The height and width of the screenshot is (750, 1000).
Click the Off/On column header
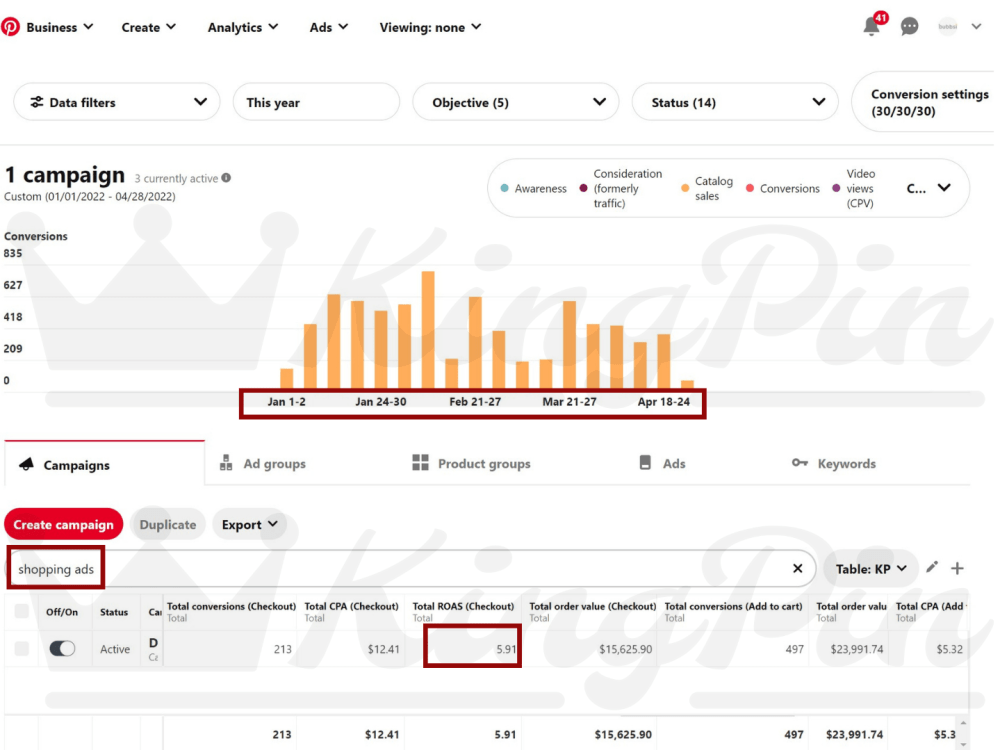coord(62,612)
